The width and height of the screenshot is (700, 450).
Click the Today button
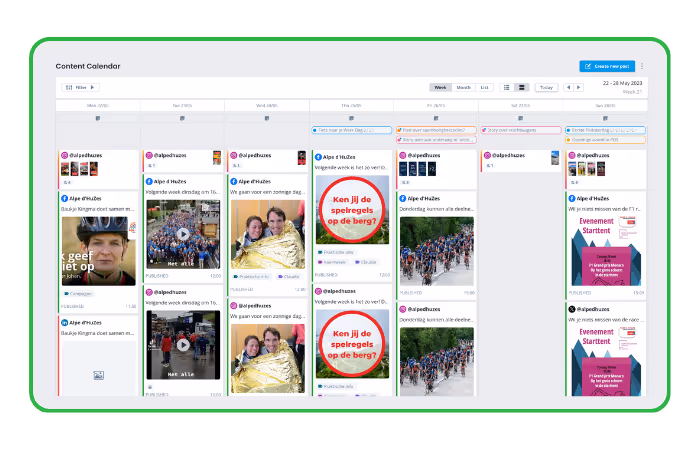point(546,88)
